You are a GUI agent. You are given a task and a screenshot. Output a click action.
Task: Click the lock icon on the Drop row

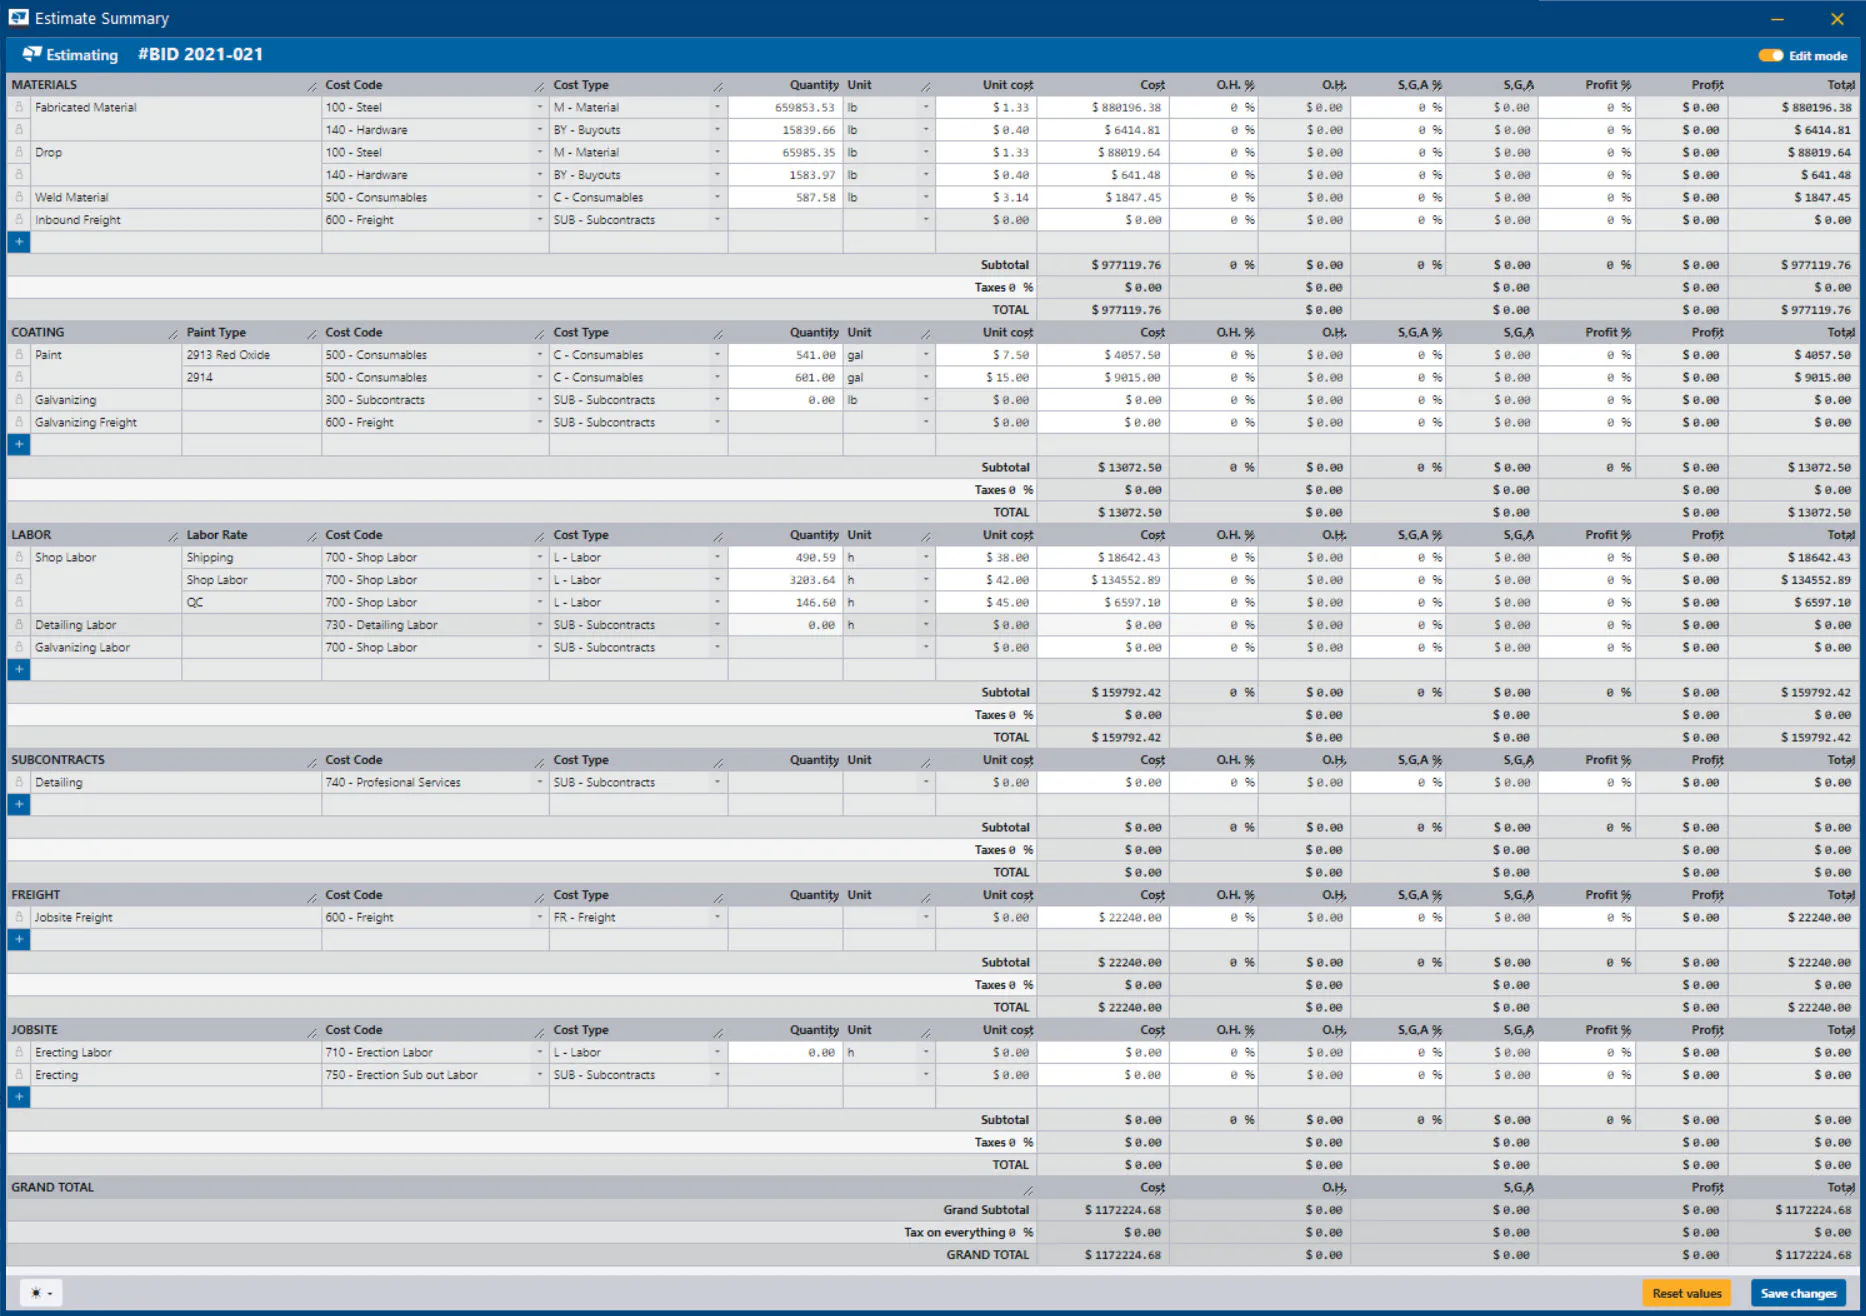19,152
